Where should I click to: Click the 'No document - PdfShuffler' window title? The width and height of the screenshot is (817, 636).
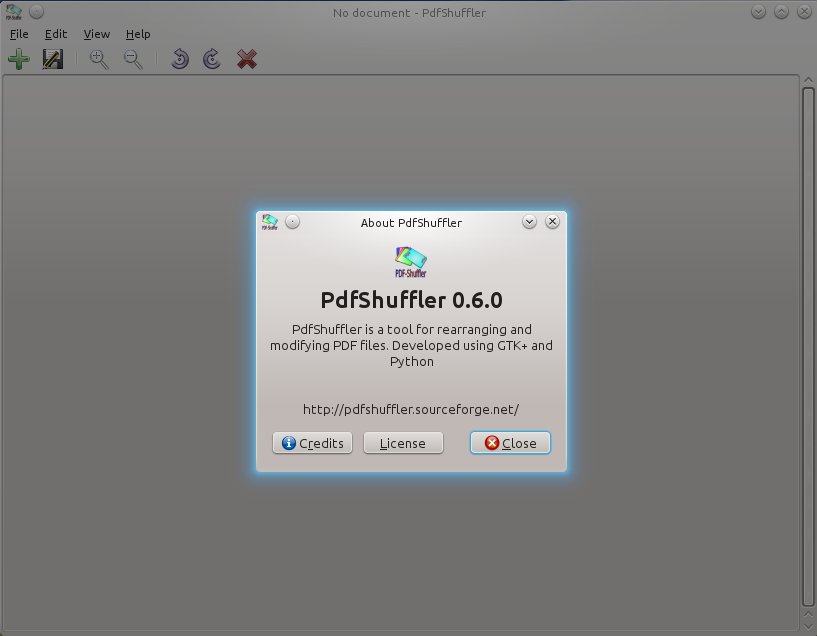[409, 13]
